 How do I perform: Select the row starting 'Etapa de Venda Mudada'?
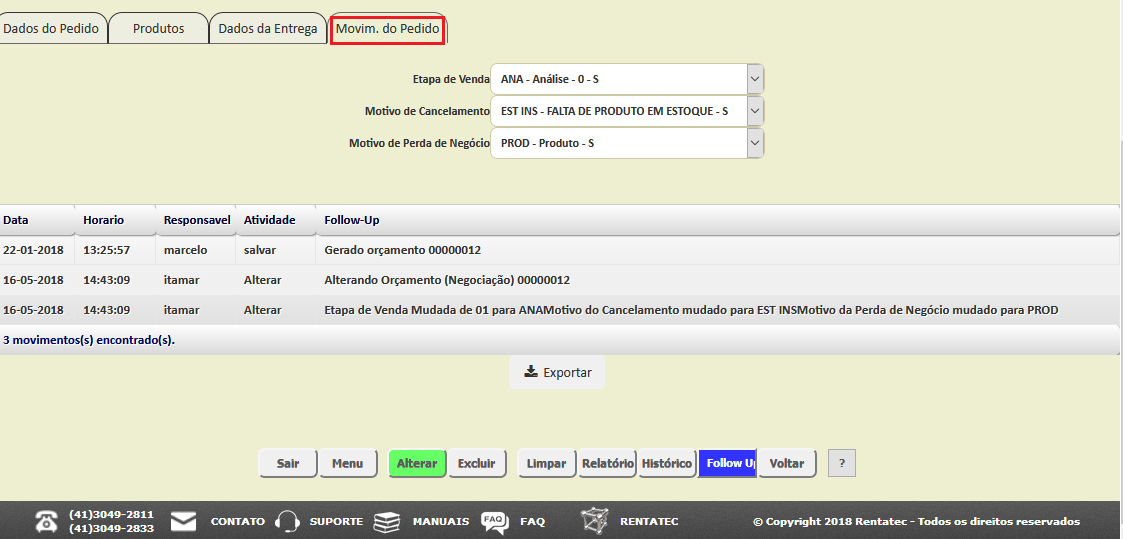[x=559, y=310]
